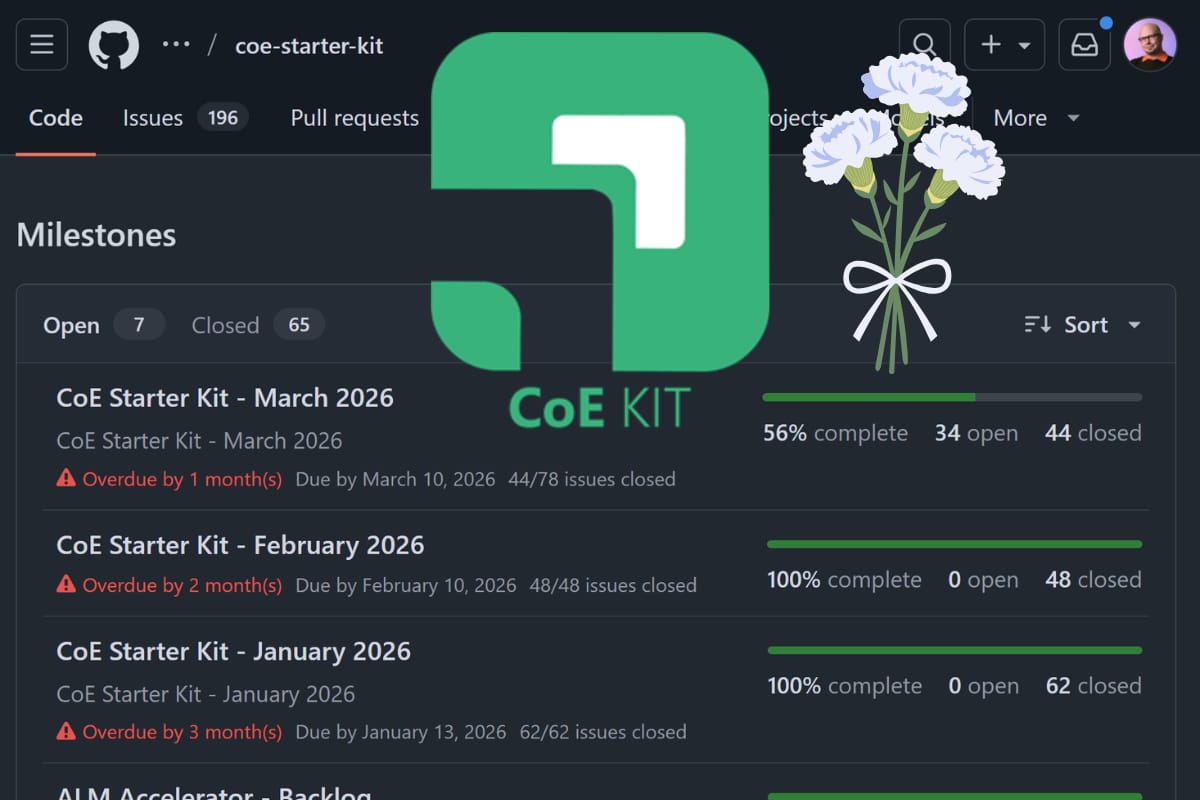Click the Due by February 10, 2026 text
1200x800 pixels.
[x=405, y=585]
